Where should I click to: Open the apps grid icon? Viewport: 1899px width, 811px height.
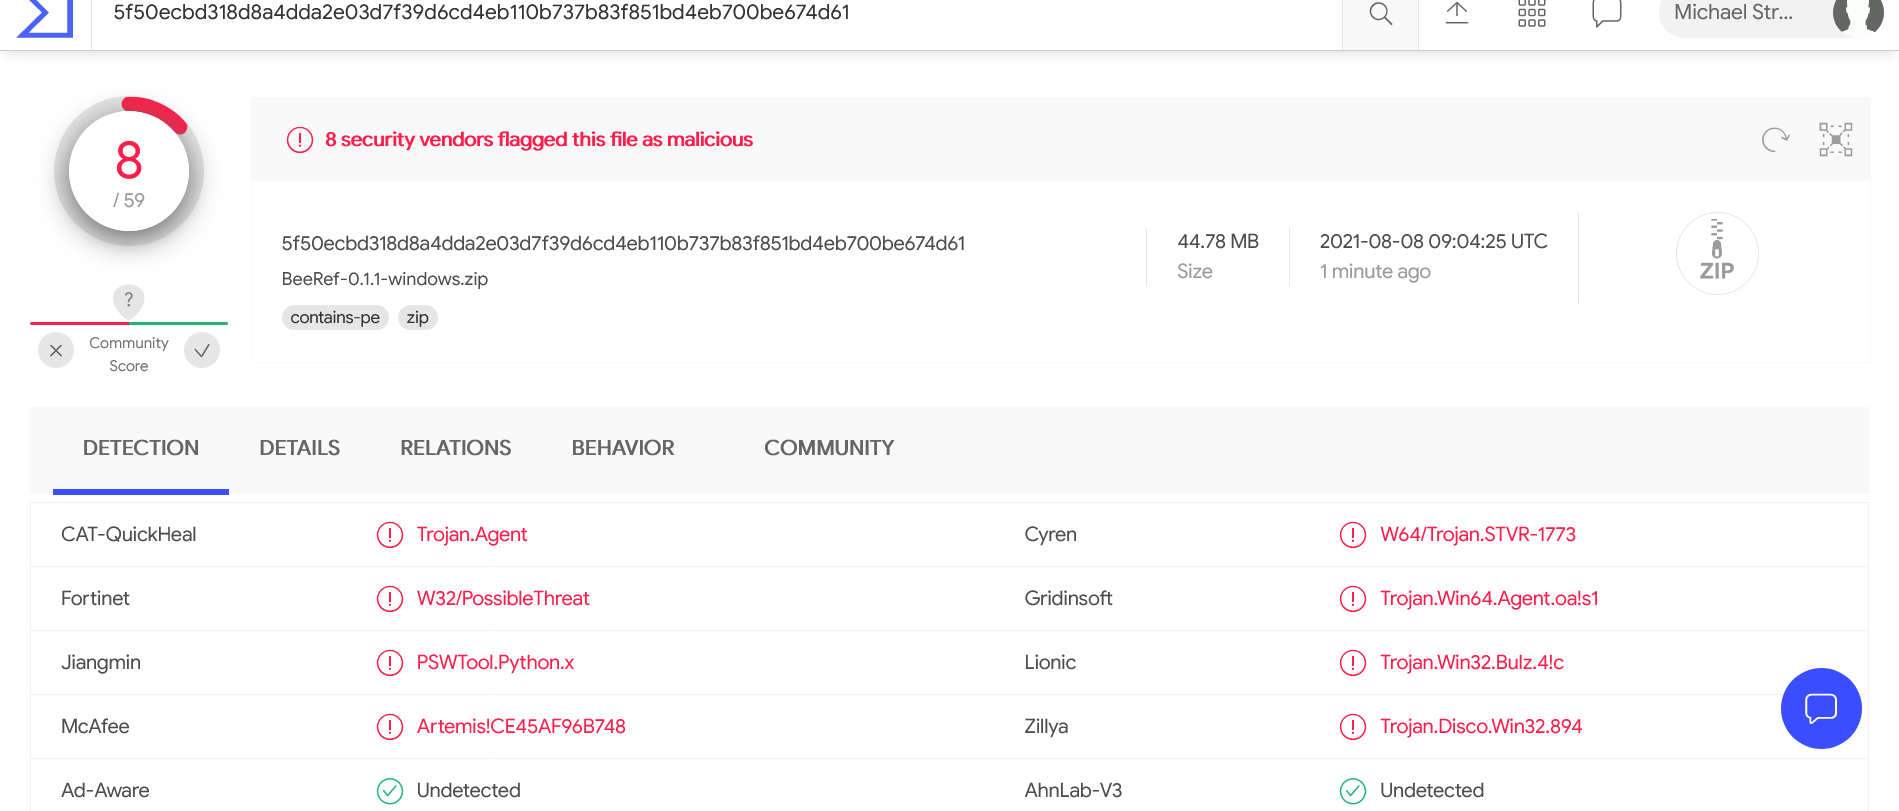point(1531,14)
